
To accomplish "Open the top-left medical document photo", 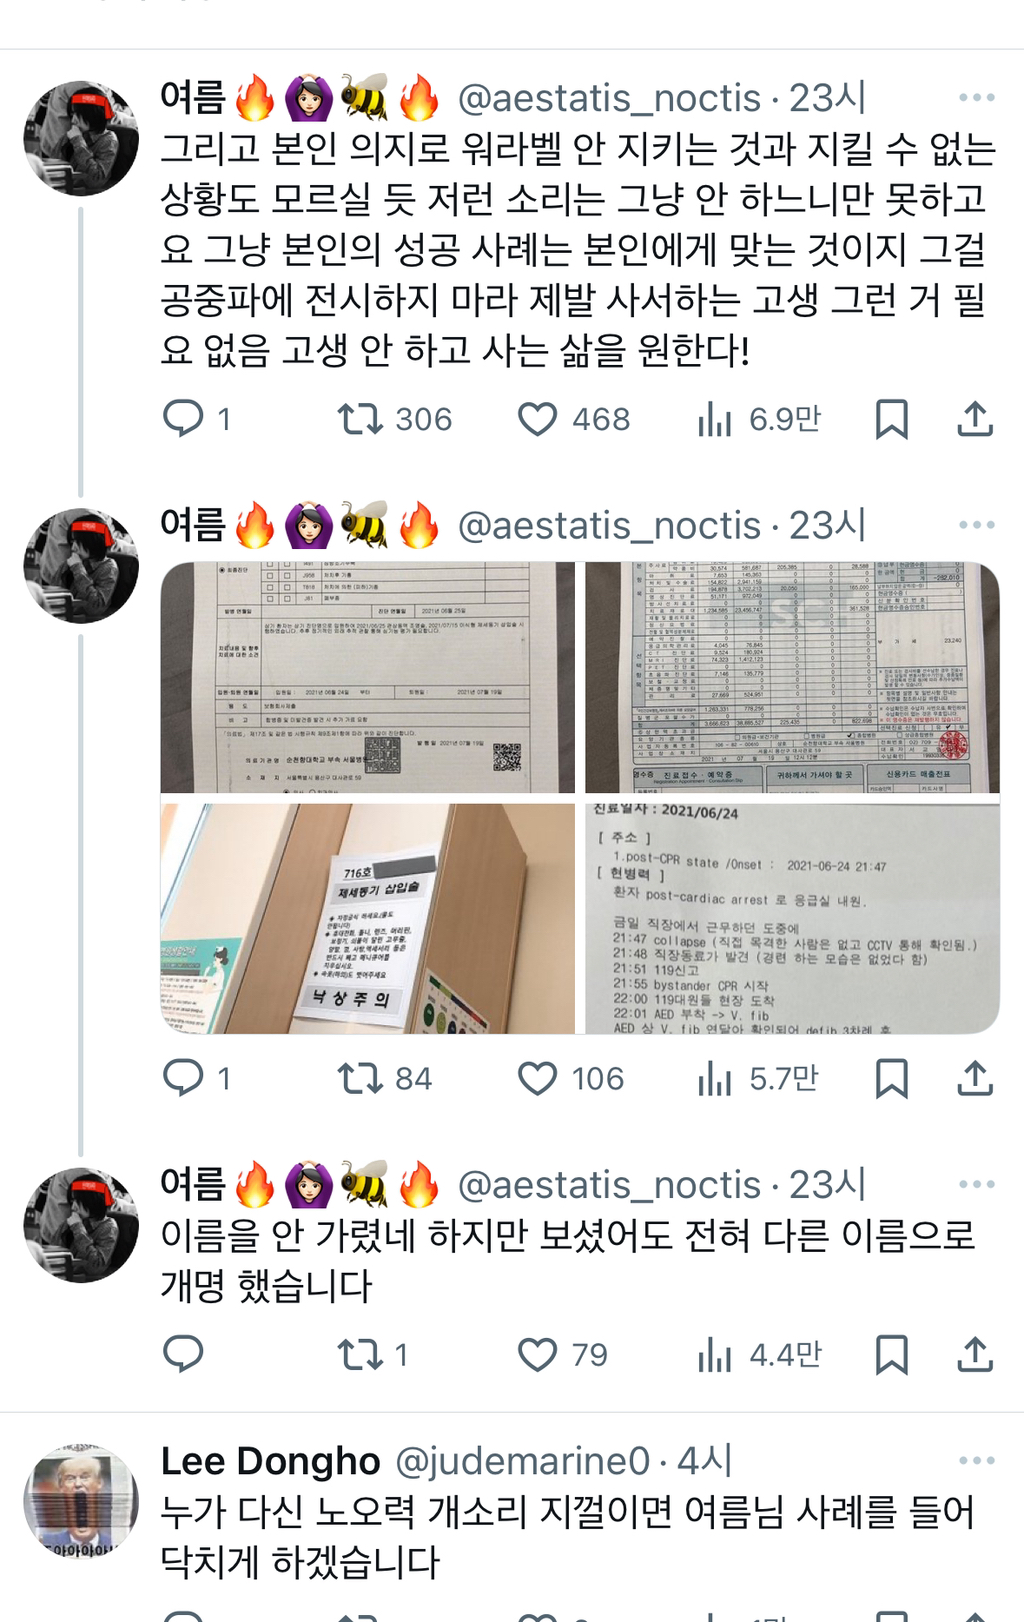I will [x=368, y=677].
